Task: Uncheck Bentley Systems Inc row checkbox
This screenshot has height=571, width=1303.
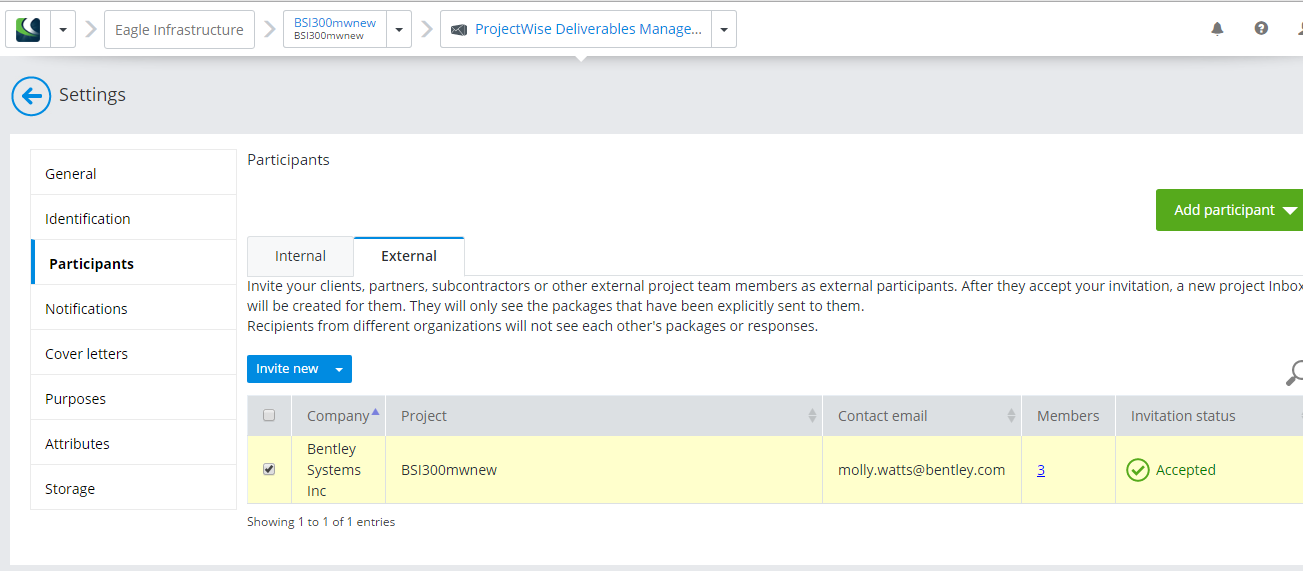Action: pos(269,469)
